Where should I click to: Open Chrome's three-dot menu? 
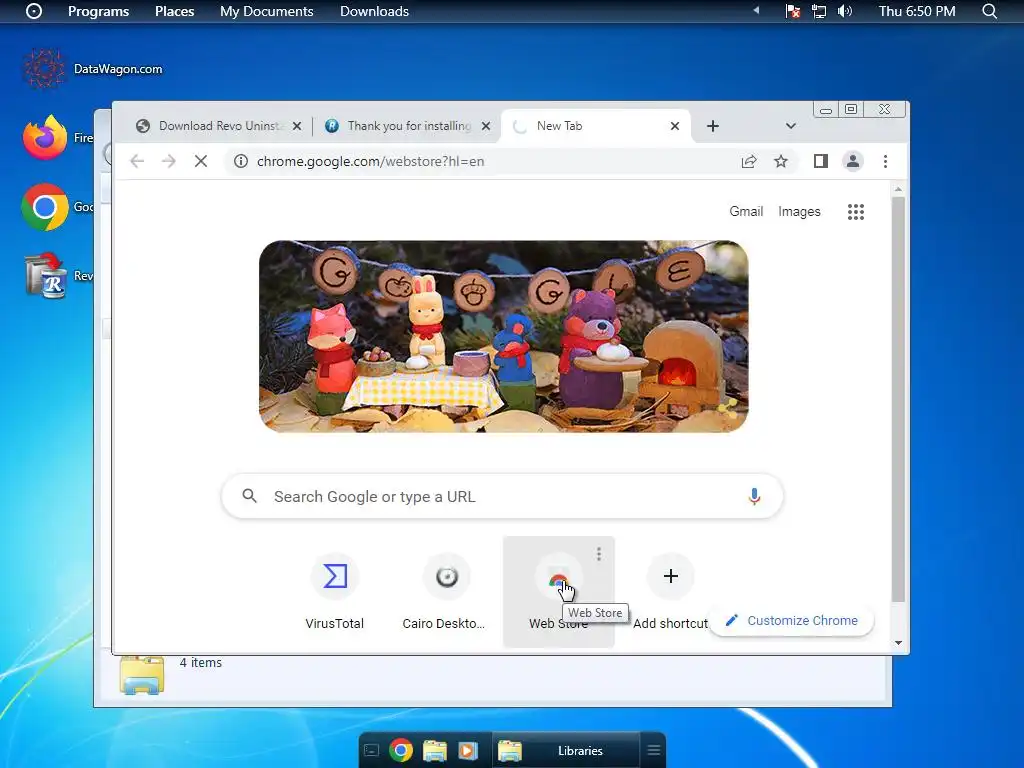[x=886, y=161]
